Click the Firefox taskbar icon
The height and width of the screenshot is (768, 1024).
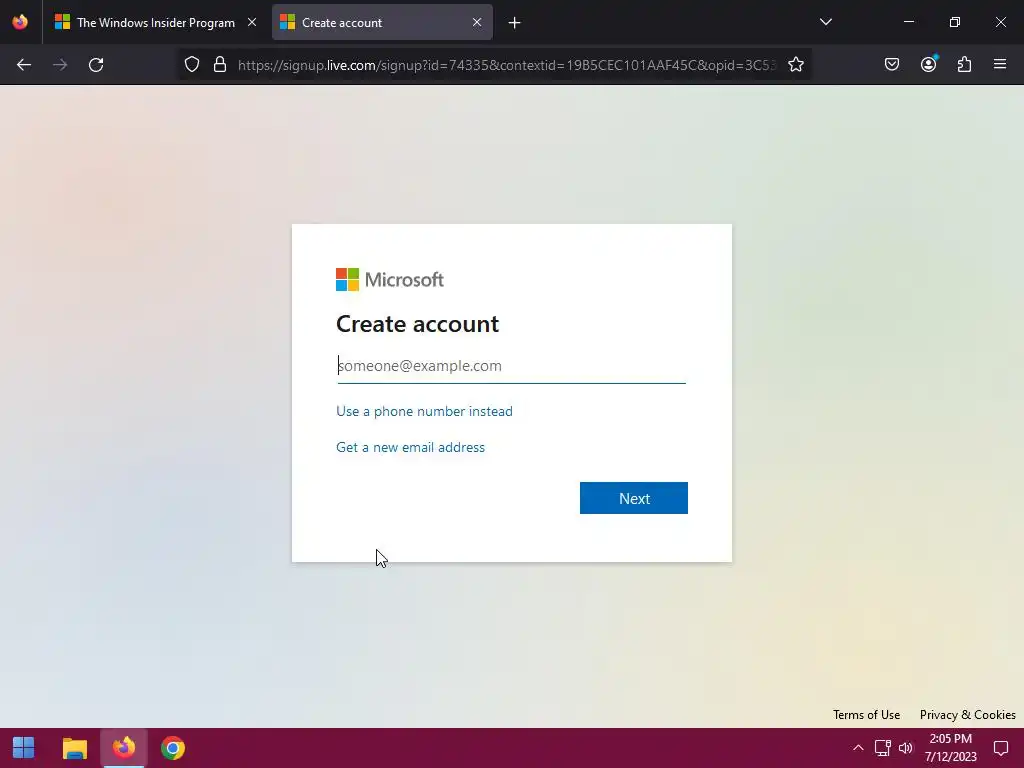tap(124, 748)
